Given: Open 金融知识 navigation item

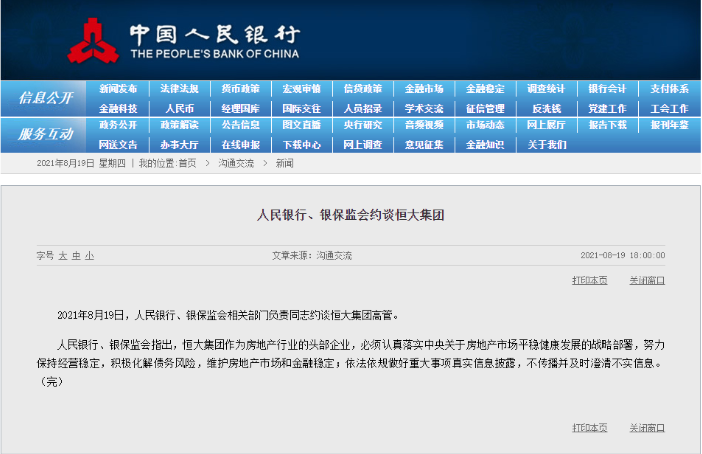Looking at the screenshot, I should pos(485,145).
